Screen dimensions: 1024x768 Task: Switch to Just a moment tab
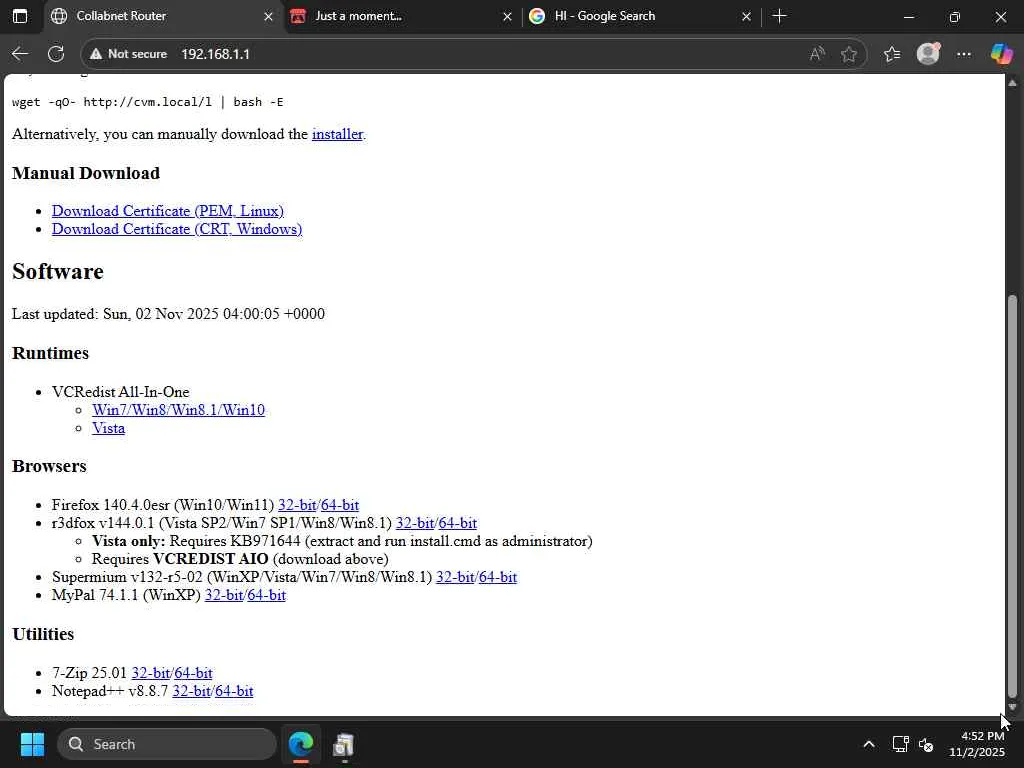pos(402,16)
